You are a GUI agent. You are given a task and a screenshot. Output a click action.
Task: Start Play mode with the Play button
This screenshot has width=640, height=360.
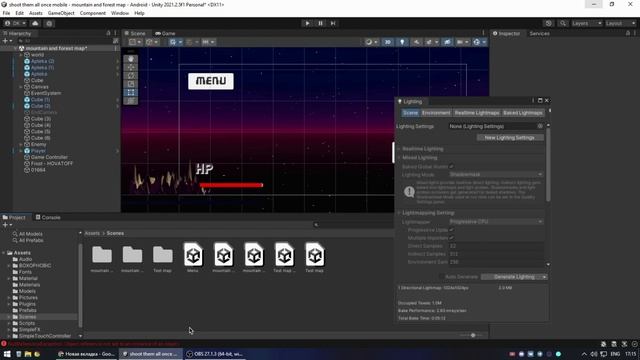pyautogui.click(x=307, y=23)
